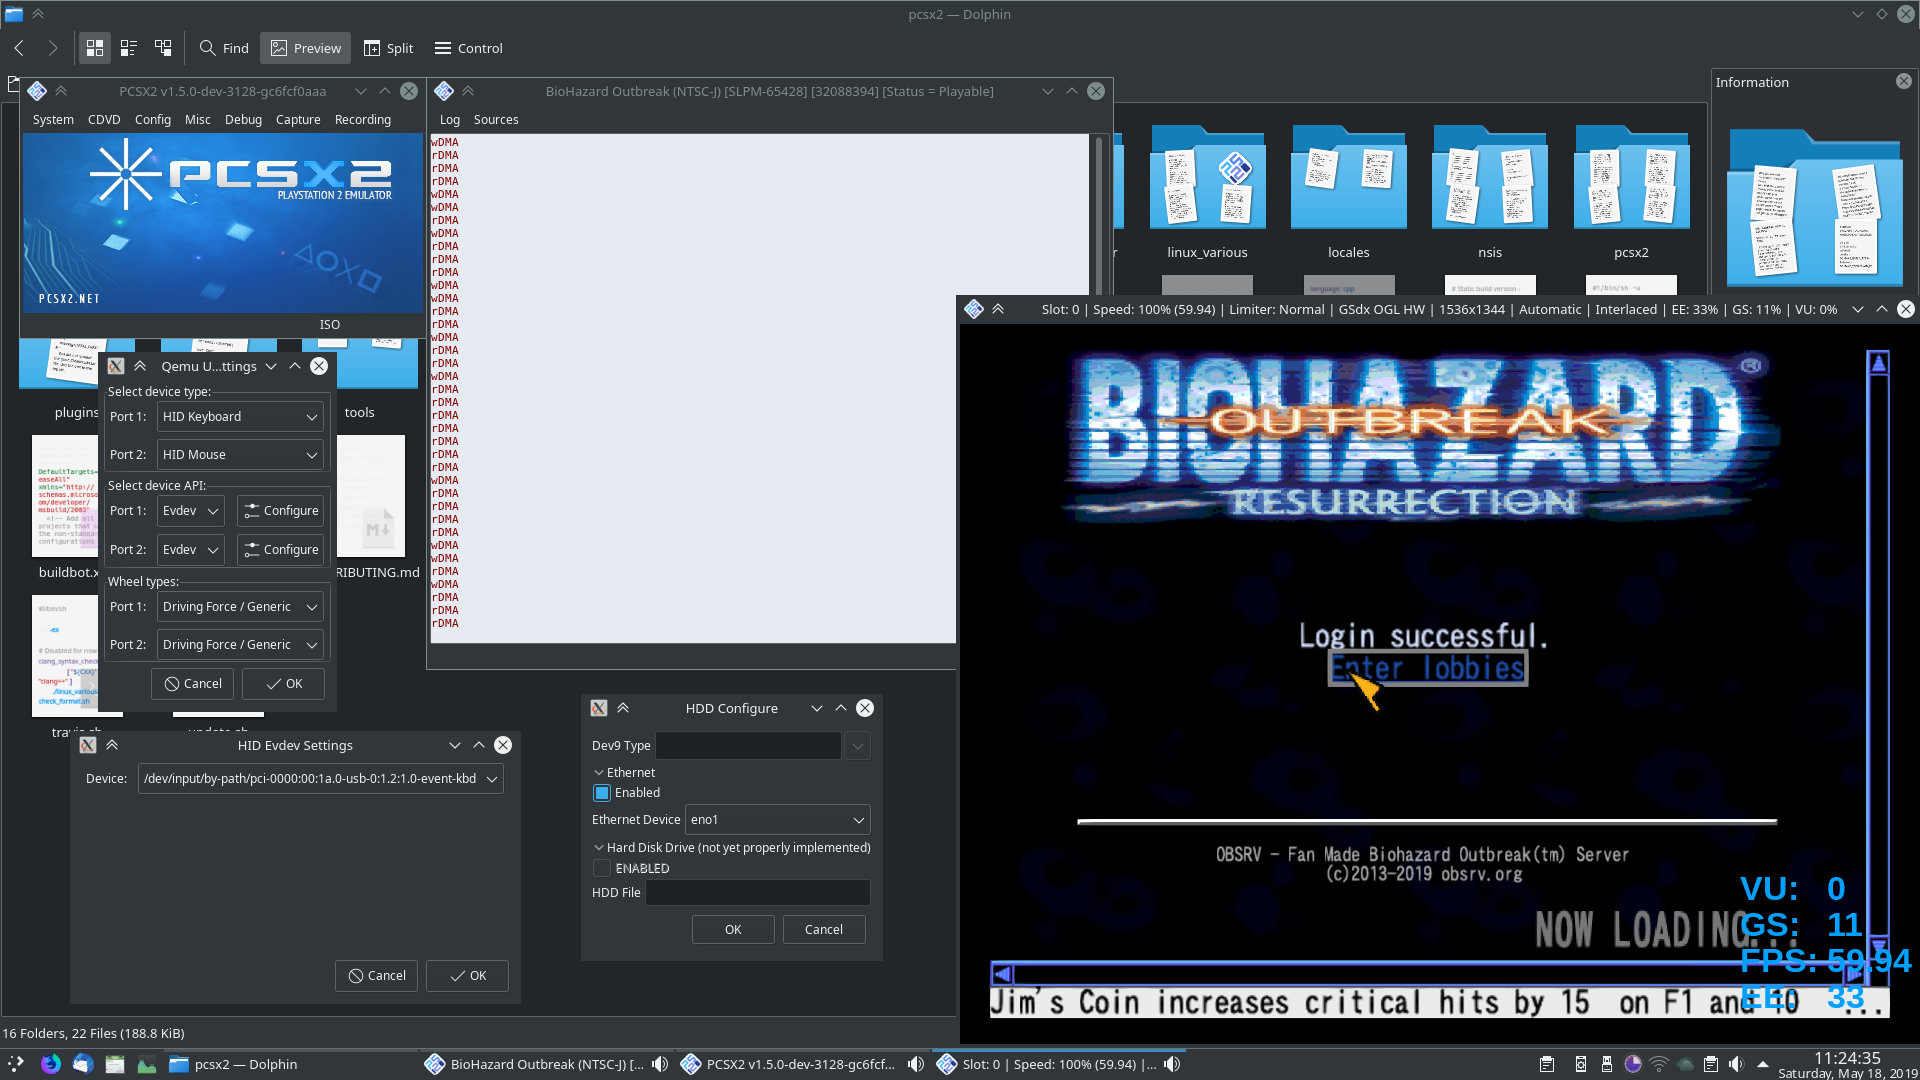Viewport: 1920px width, 1080px height.
Task: Open the Capture menu in PCSX2
Action: point(298,120)
